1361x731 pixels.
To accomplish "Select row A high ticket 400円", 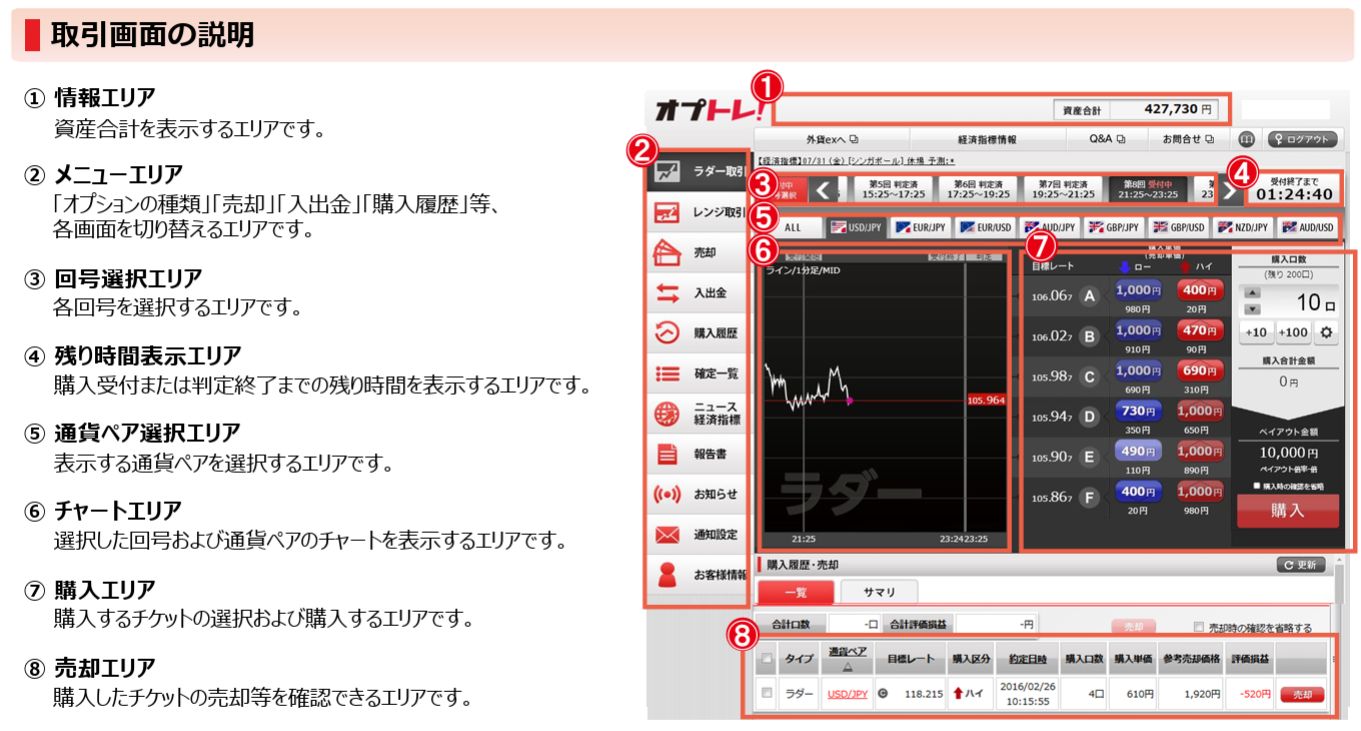I will click(x=1199, y=290).
